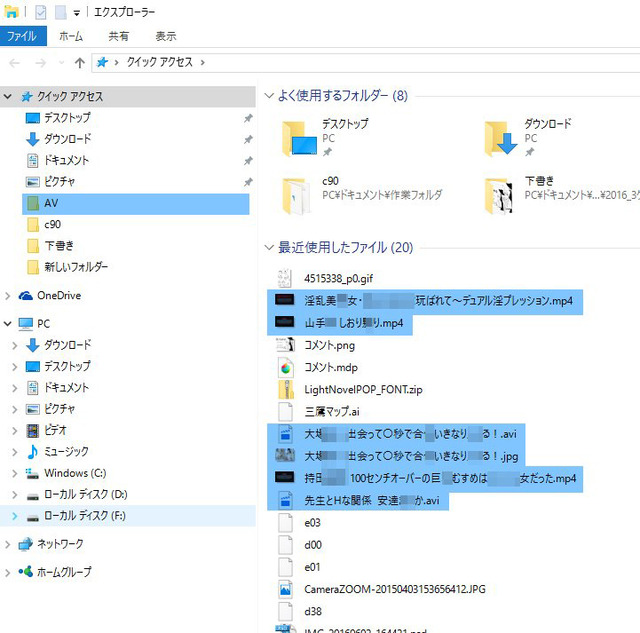Collapse the クイック アクセス tree node
Viewport: 640px width, 633px height.
(8, 96)
